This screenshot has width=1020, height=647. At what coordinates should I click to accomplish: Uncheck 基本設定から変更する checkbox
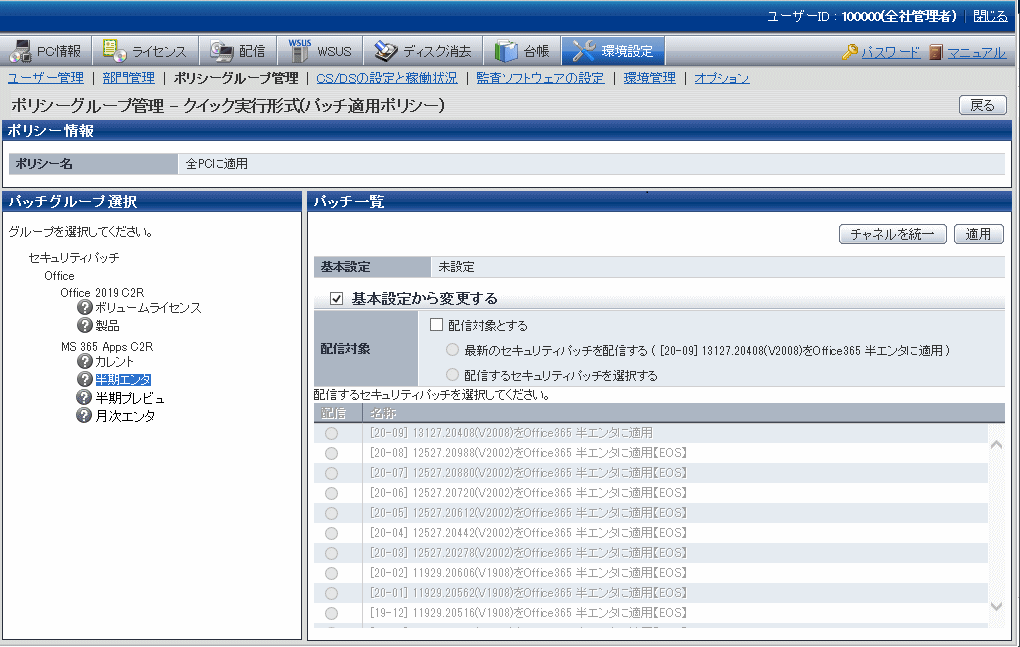click(x=336, y=298)
